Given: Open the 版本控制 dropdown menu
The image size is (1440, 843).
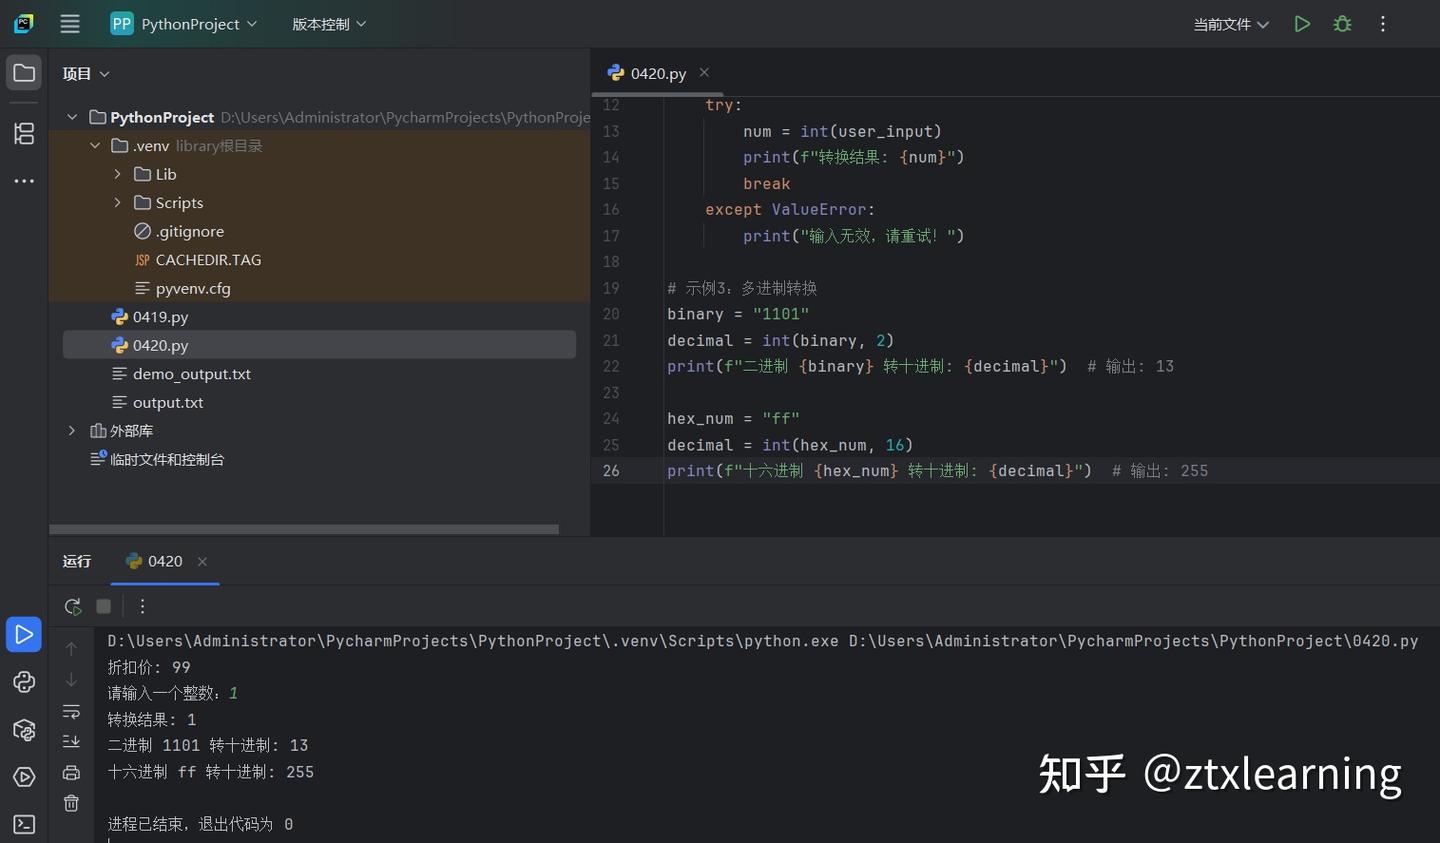Looking at the screenshot, I should coord(329,24).
